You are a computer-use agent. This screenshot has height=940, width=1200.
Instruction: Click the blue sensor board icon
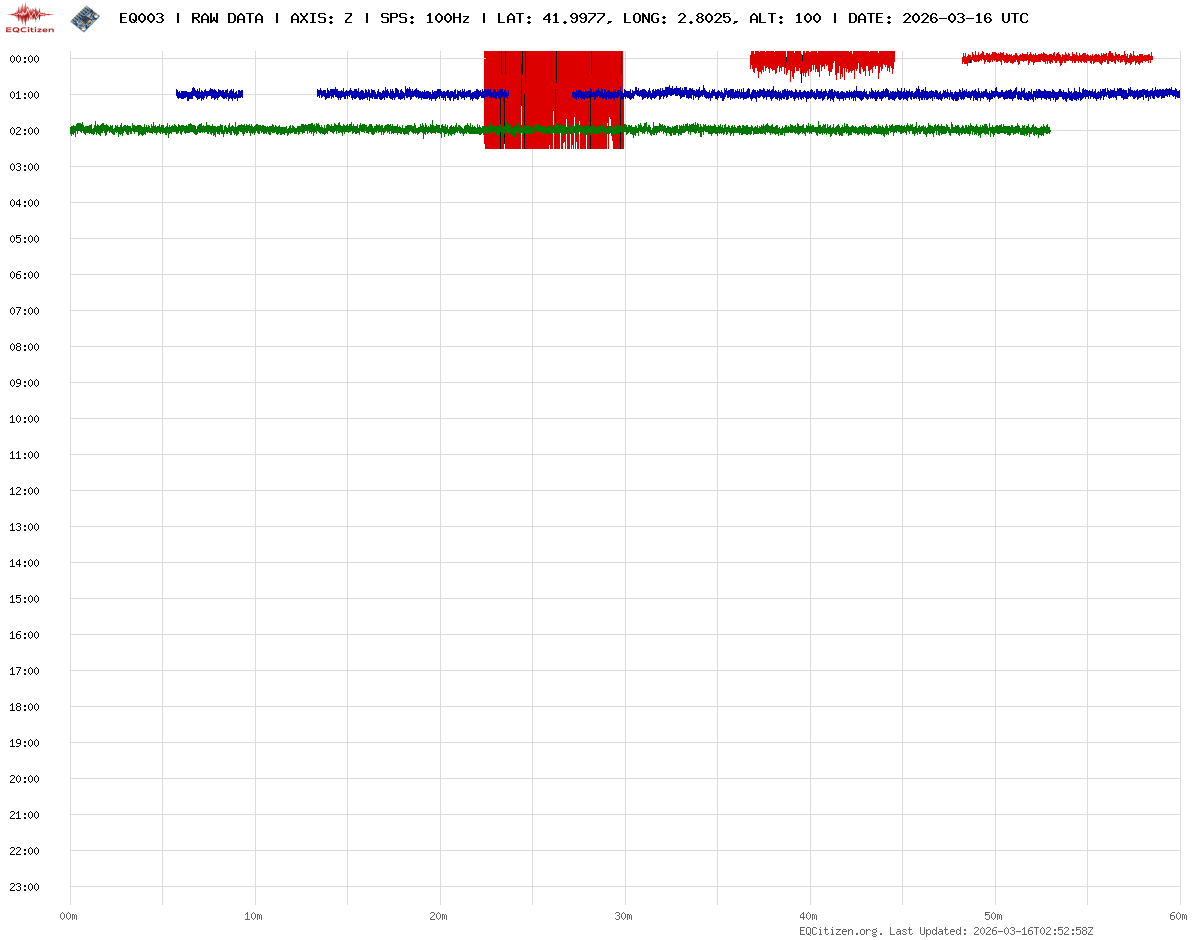(x=85, y=17)
